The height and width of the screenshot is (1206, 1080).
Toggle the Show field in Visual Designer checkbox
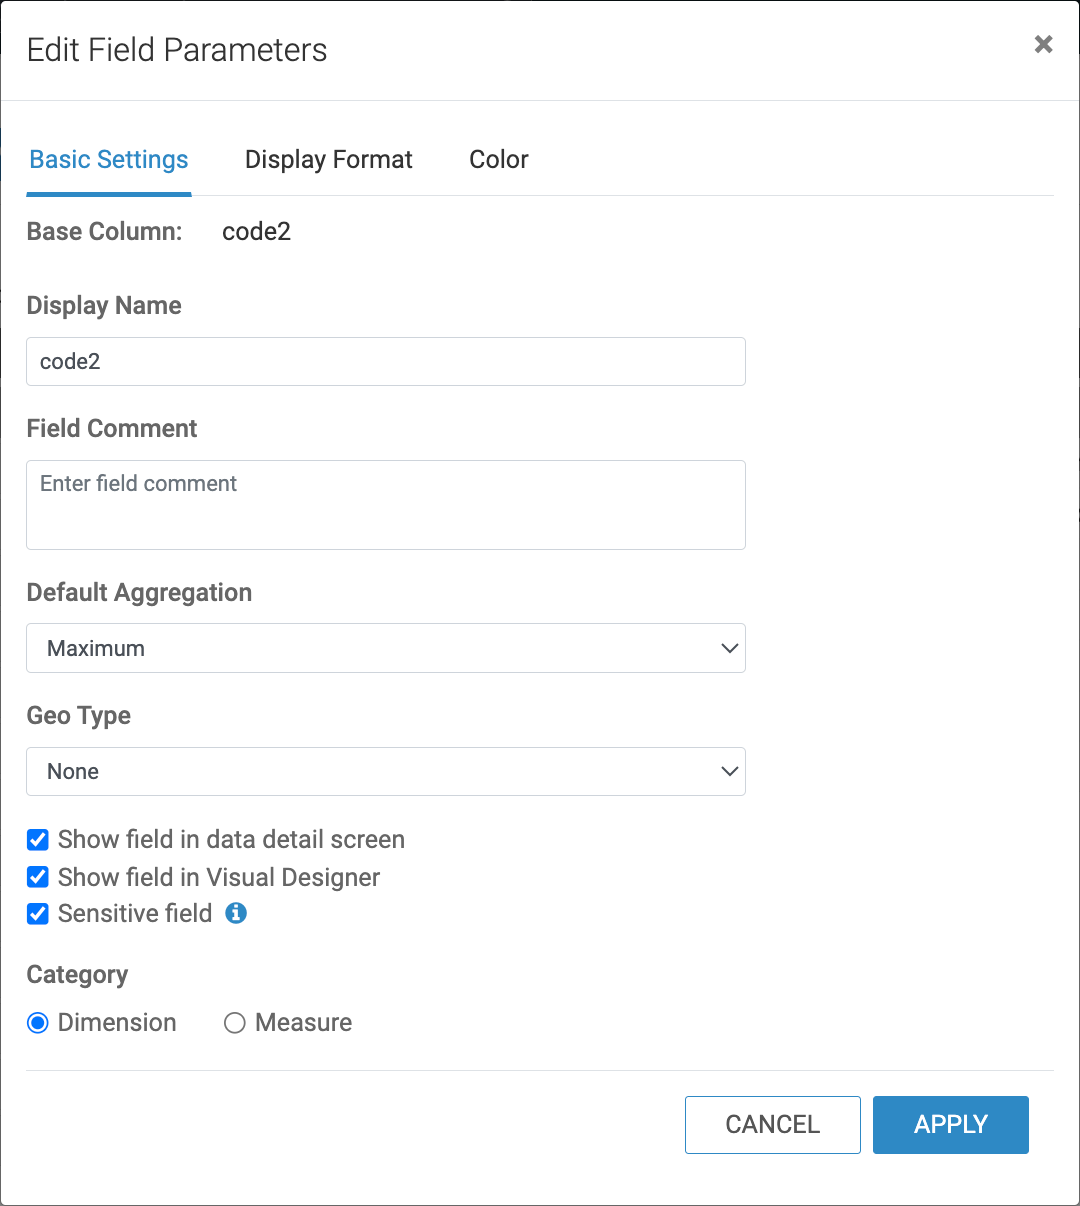[38, 877]
